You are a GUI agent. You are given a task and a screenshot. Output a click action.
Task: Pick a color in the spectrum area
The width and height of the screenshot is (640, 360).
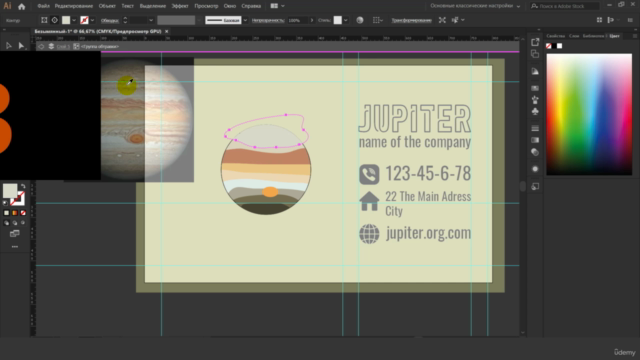click(589, 115)
